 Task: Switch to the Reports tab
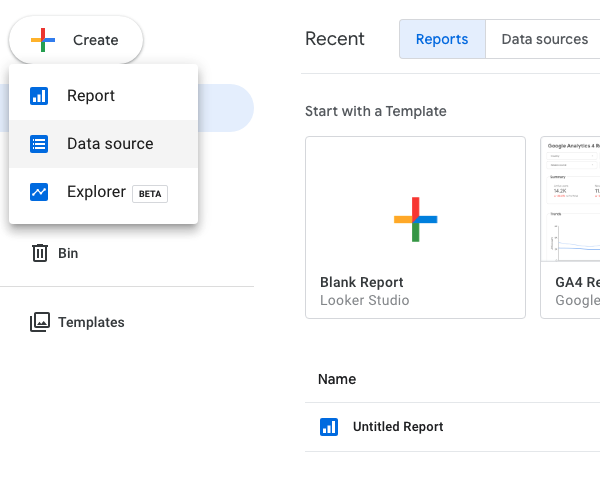pyautogui.click(x=442, y=39)
